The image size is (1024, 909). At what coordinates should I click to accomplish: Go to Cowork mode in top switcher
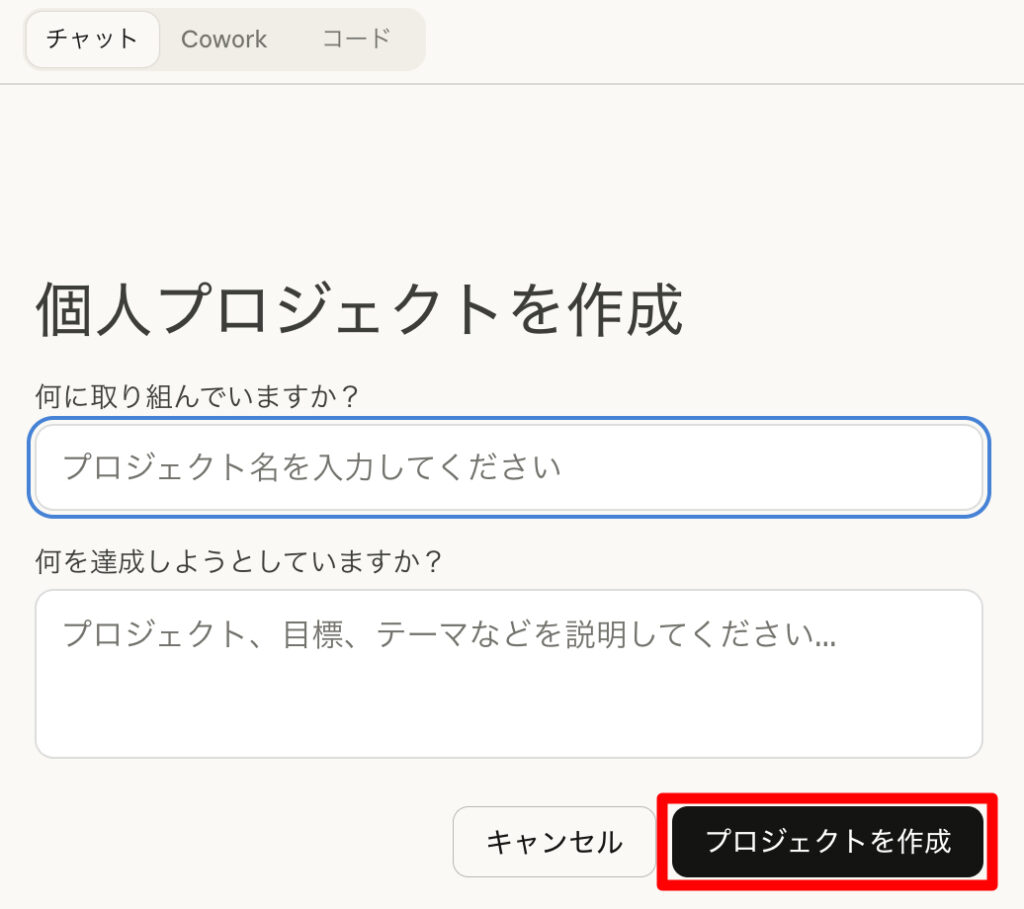coord(224,40)
